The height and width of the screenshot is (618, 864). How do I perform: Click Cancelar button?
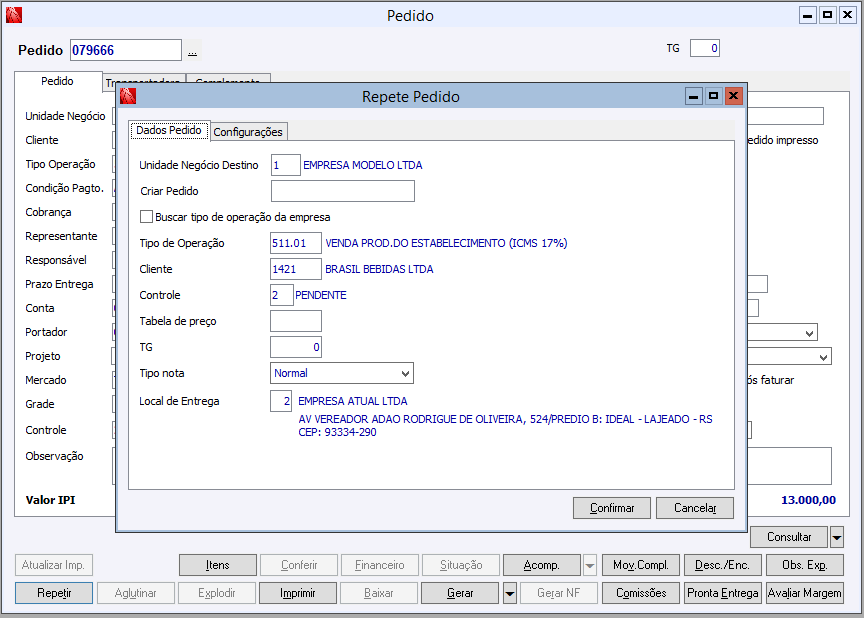pos(695,508)
